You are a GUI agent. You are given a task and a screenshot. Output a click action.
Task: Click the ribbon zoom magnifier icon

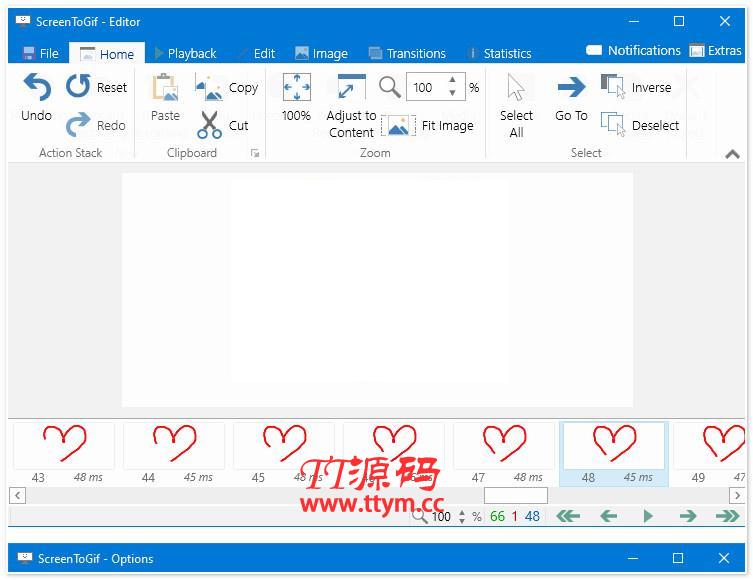389,87
